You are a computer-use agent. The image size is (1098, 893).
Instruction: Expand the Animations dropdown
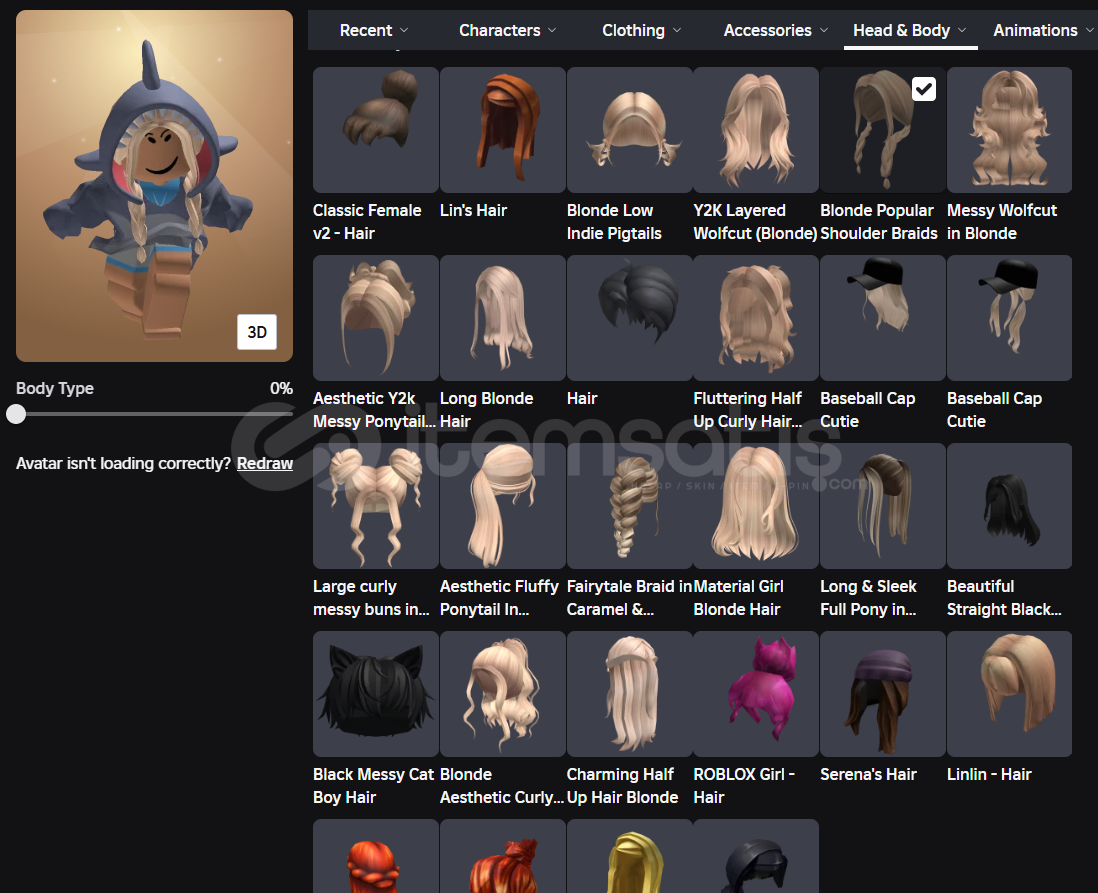click(x=1043, y=30)
